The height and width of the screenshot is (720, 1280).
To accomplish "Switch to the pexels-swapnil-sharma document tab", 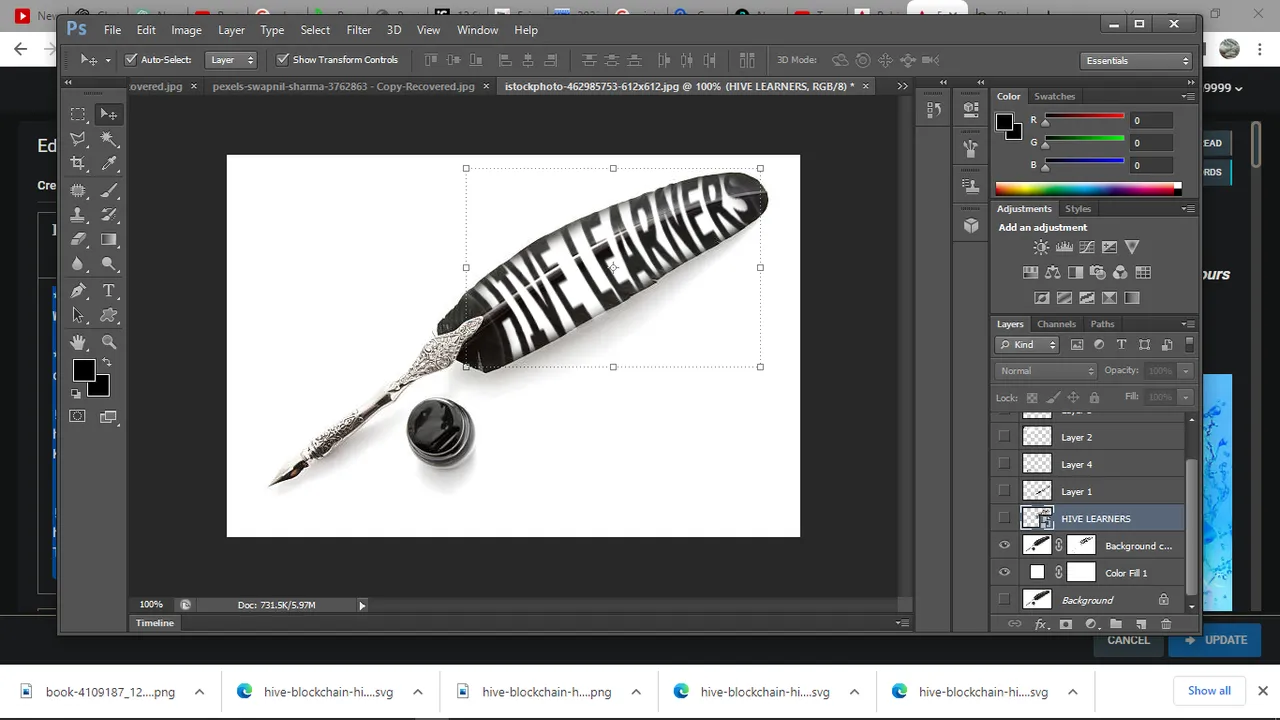I will 343,86.
